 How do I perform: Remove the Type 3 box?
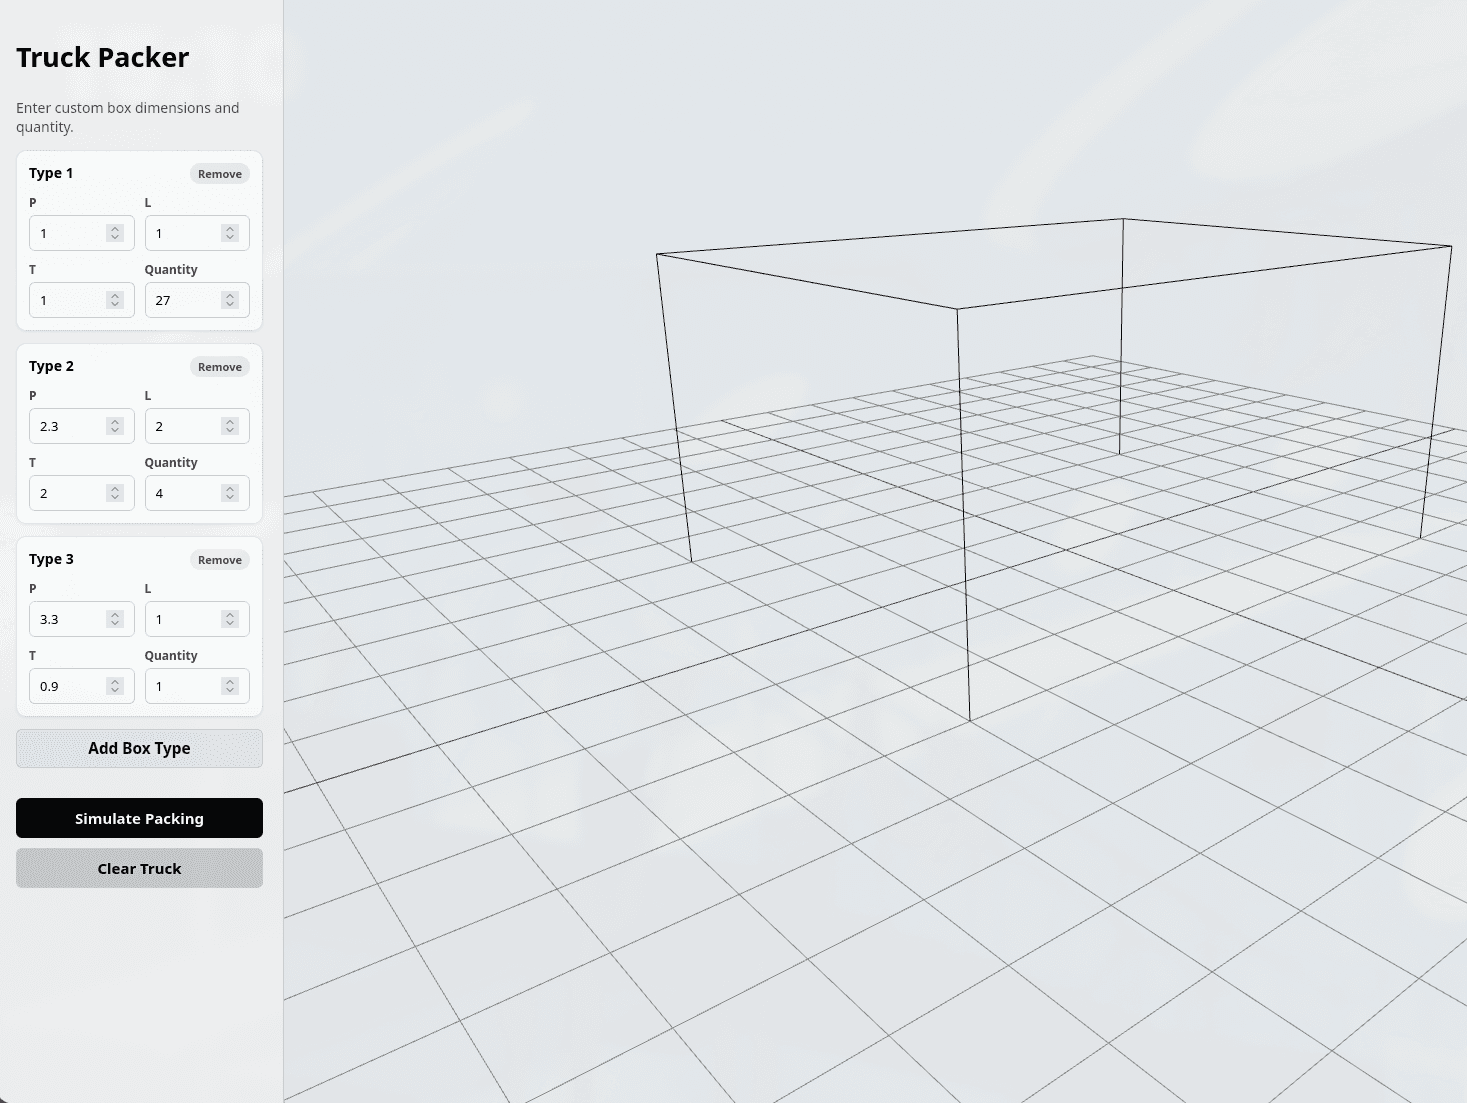tap(220, 560)
